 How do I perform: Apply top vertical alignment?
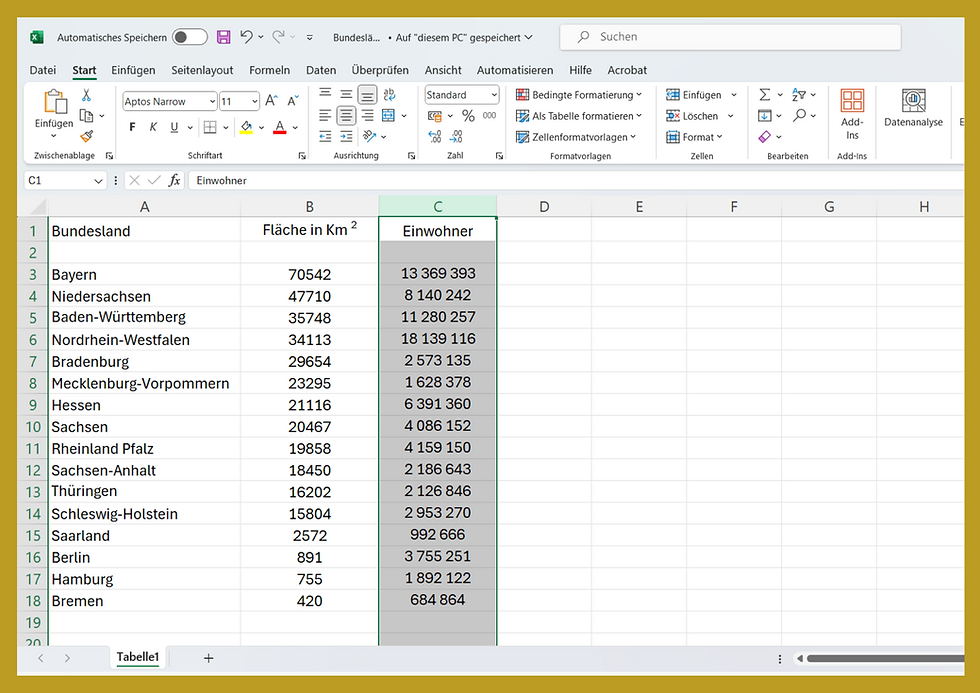click(325, 94)
